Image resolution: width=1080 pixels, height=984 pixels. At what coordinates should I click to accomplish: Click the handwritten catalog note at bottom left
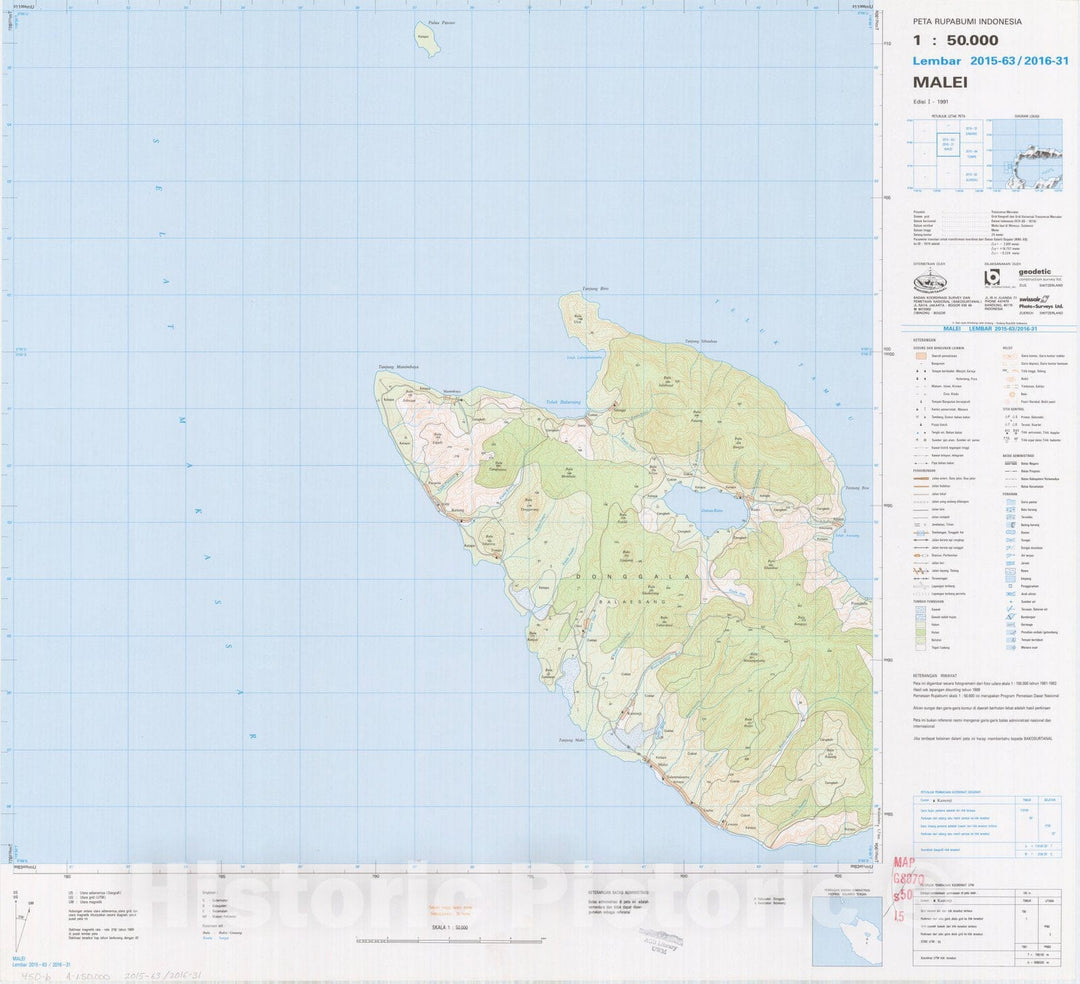click(110, 975)
